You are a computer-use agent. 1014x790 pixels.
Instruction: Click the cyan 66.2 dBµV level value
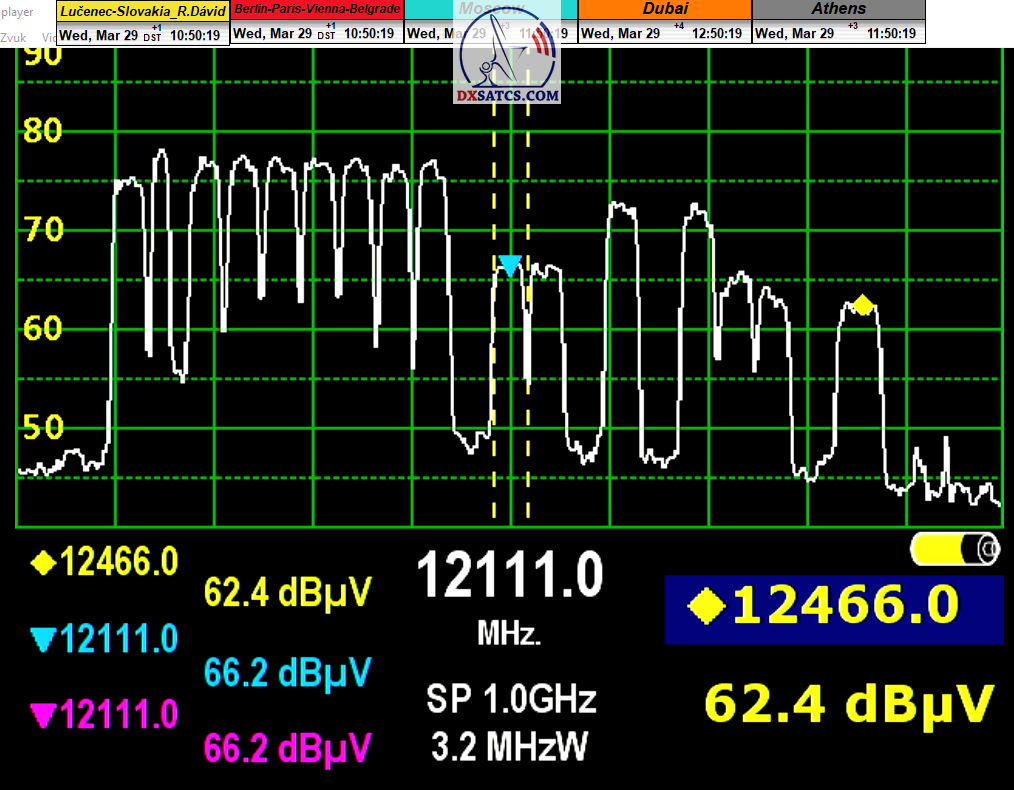(x=288, y=671)
